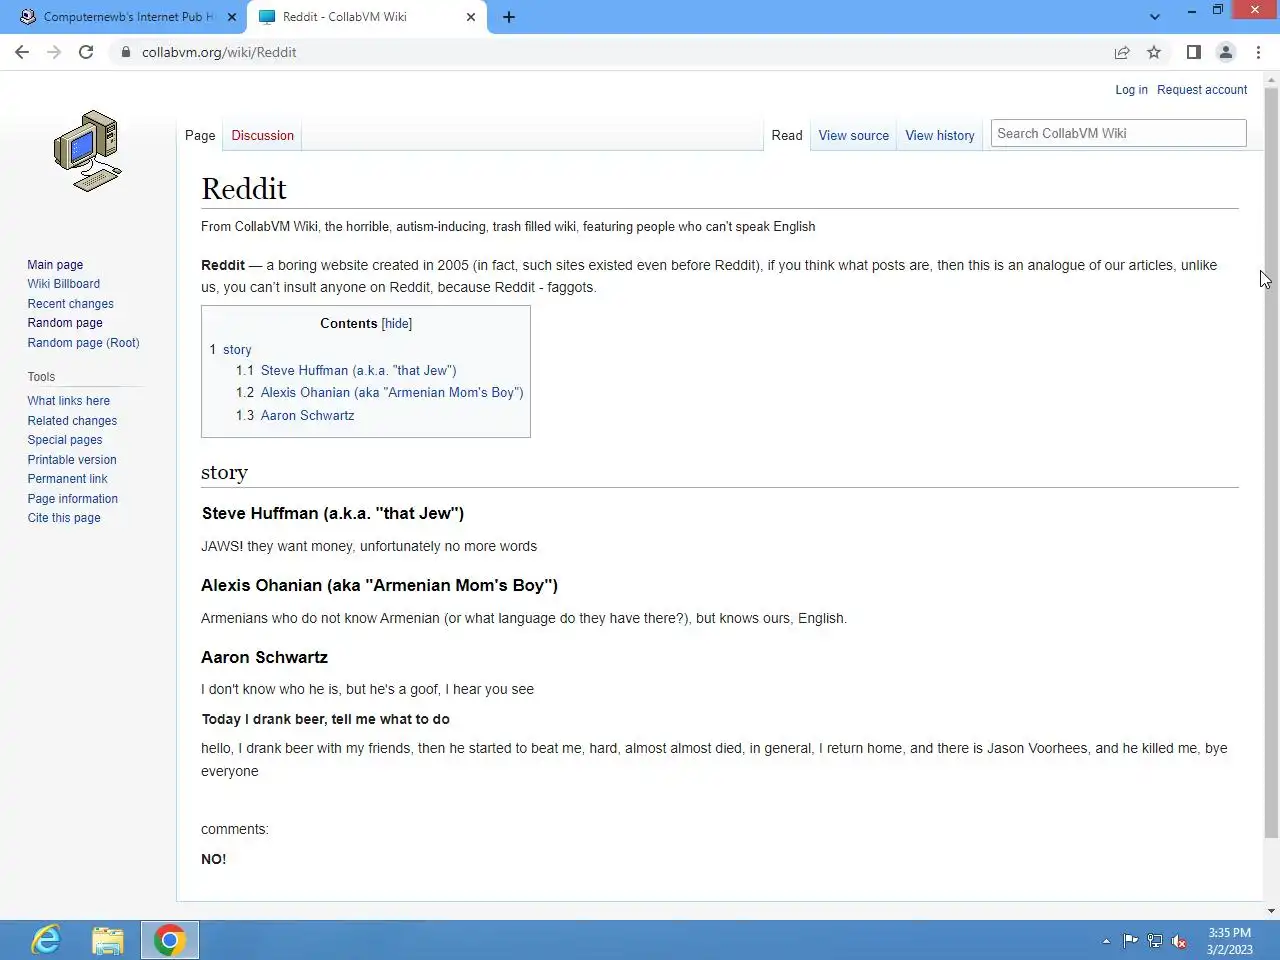Open the Discussion tab
Screen dimensions: 1280x960
[x=262, y=135]
